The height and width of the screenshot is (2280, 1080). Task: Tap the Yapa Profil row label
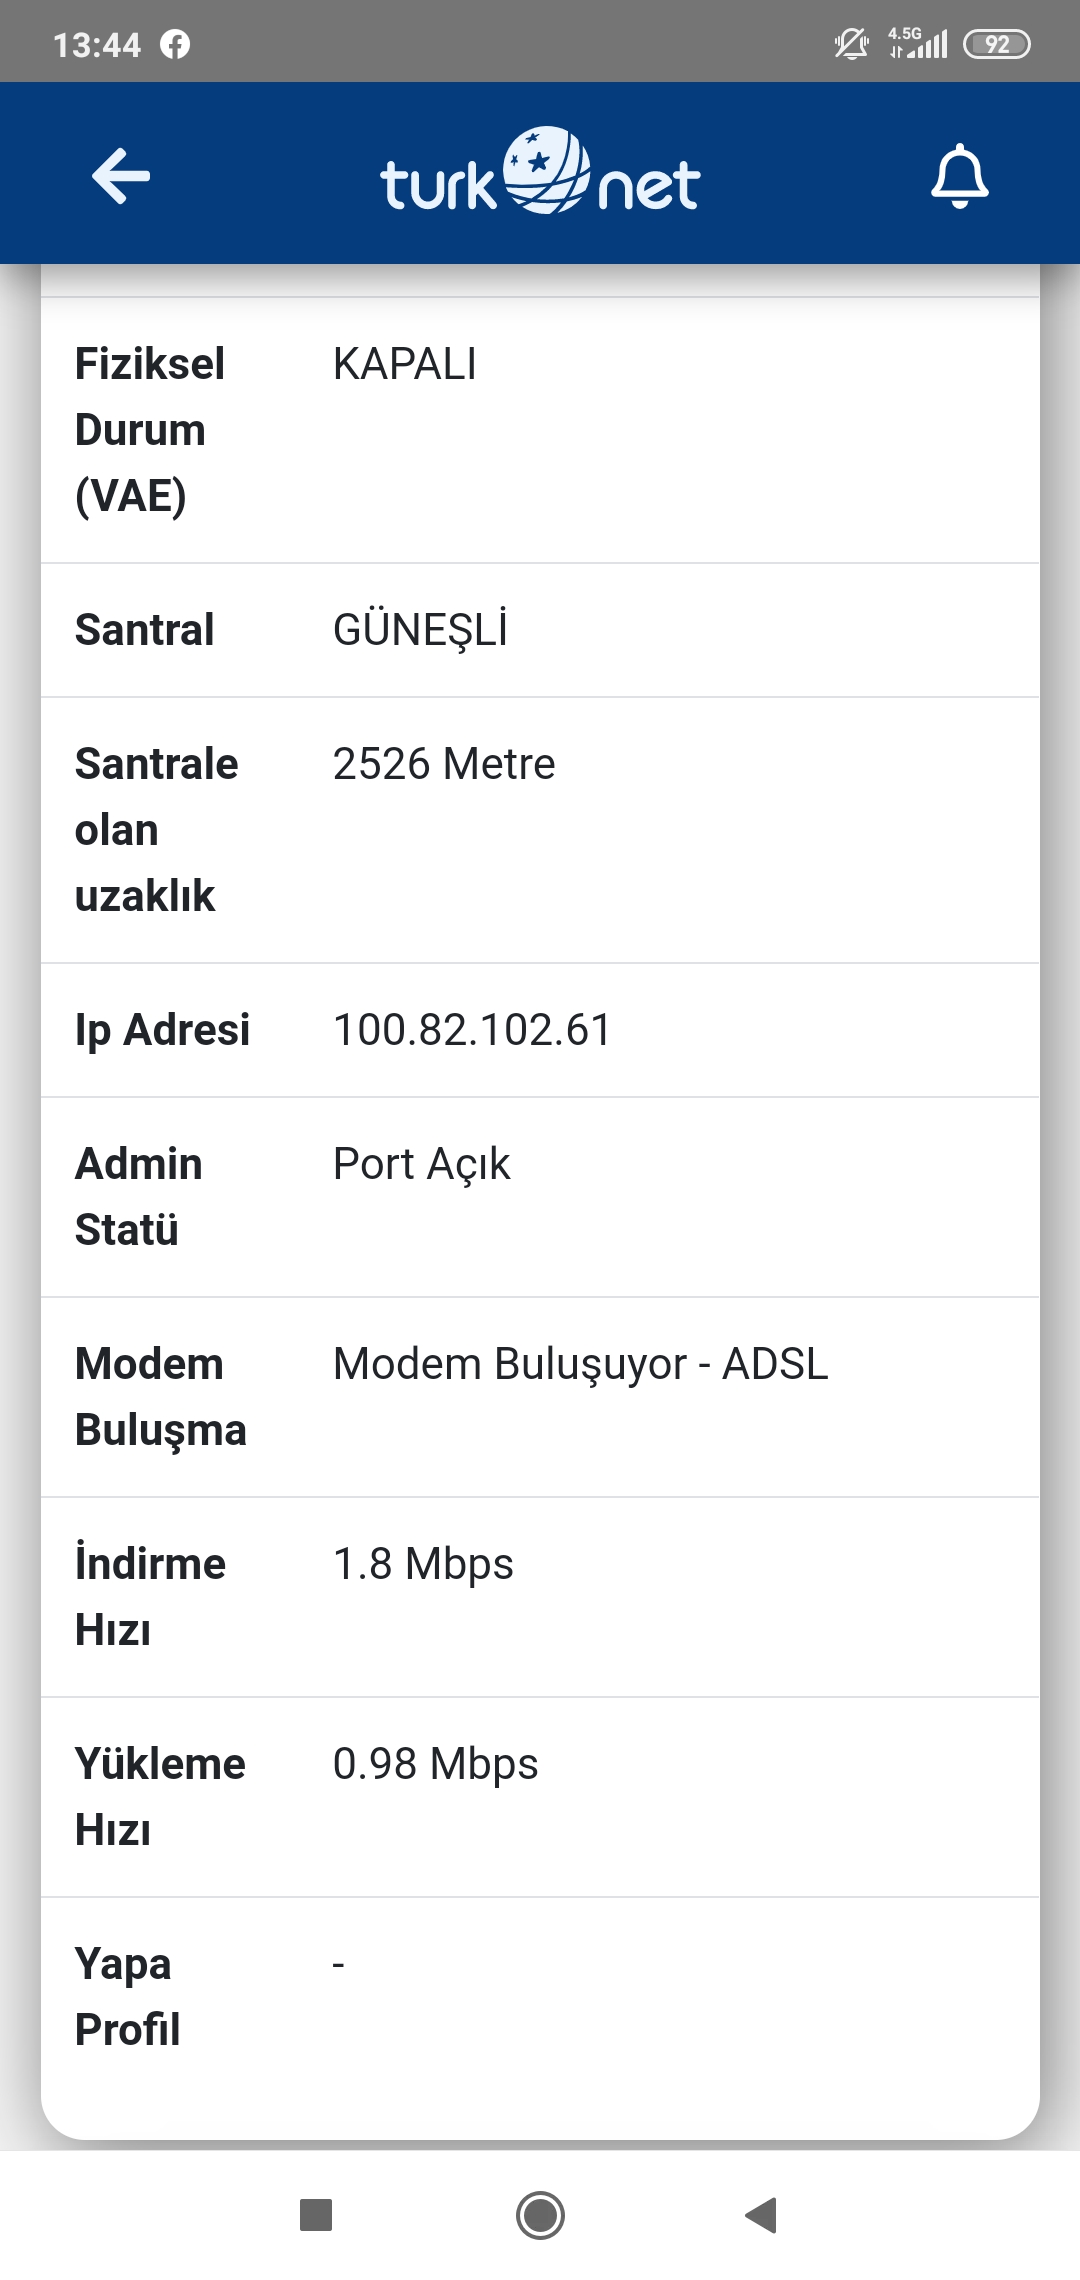(127, 1997)
